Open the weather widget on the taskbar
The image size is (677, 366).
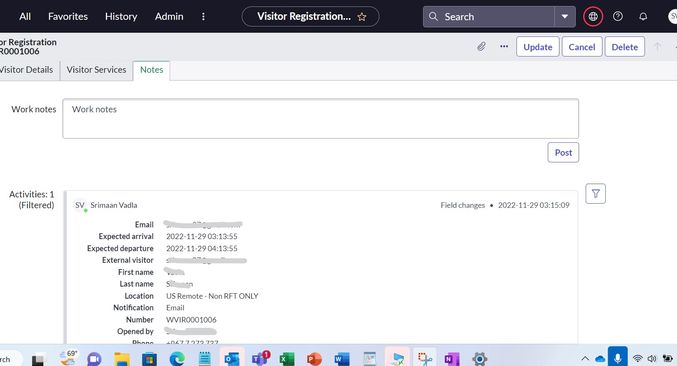69,357
